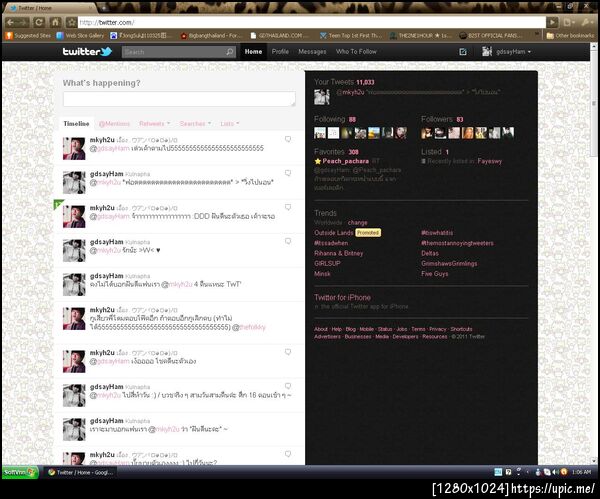The height and width of the screenshot is (499, 600).
Task: Click the volume icon in the system tray
Action: [555, 472]
